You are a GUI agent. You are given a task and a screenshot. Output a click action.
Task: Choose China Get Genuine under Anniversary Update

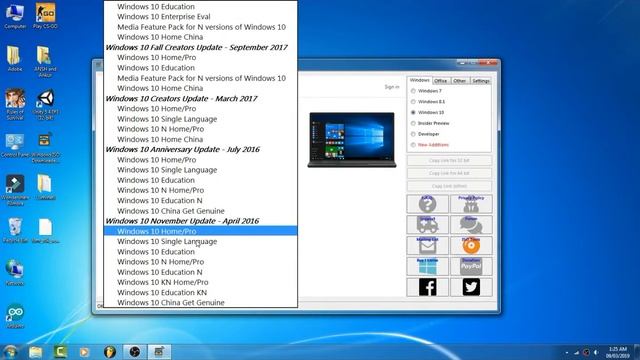click(200, 211)
